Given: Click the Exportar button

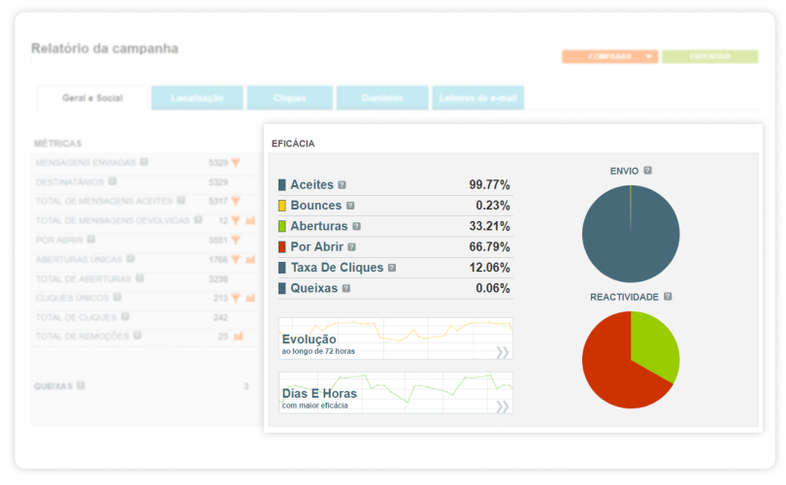Looking at the screenshot, I should (x=710, y=57).
